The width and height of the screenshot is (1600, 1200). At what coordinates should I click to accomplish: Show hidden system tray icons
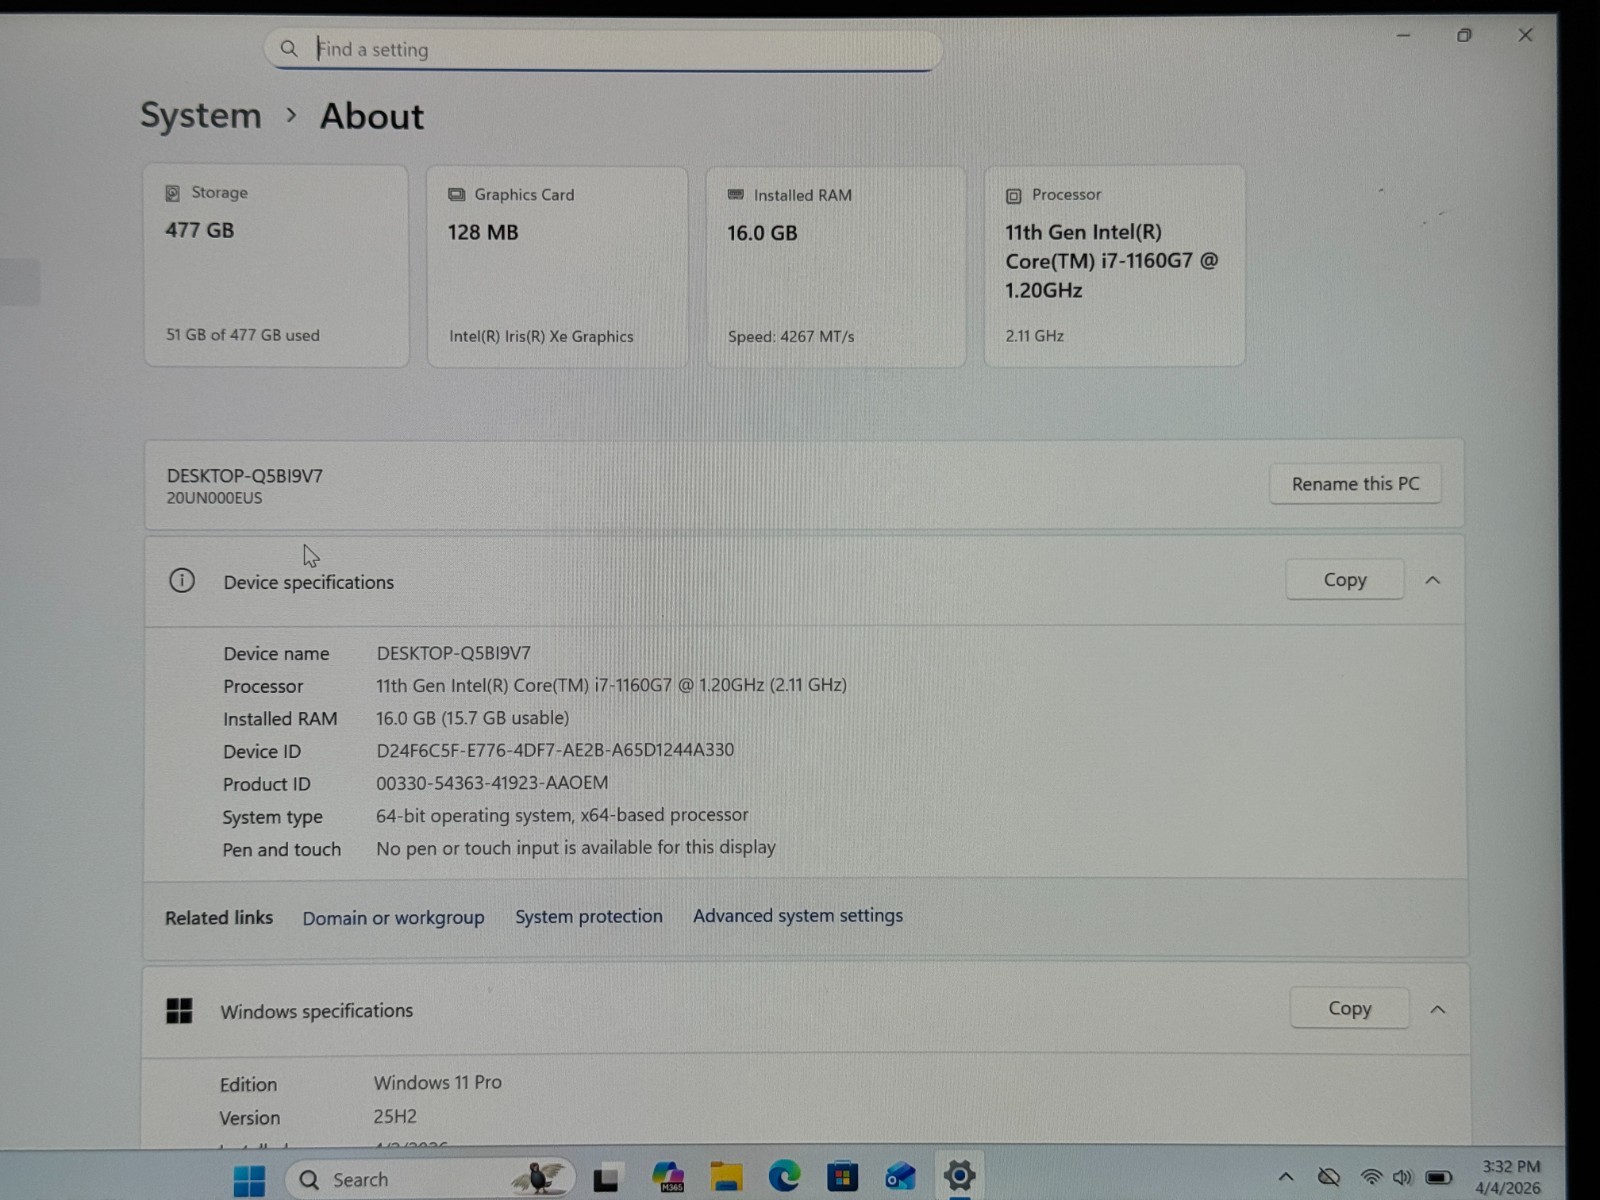click(1286, 1177)
